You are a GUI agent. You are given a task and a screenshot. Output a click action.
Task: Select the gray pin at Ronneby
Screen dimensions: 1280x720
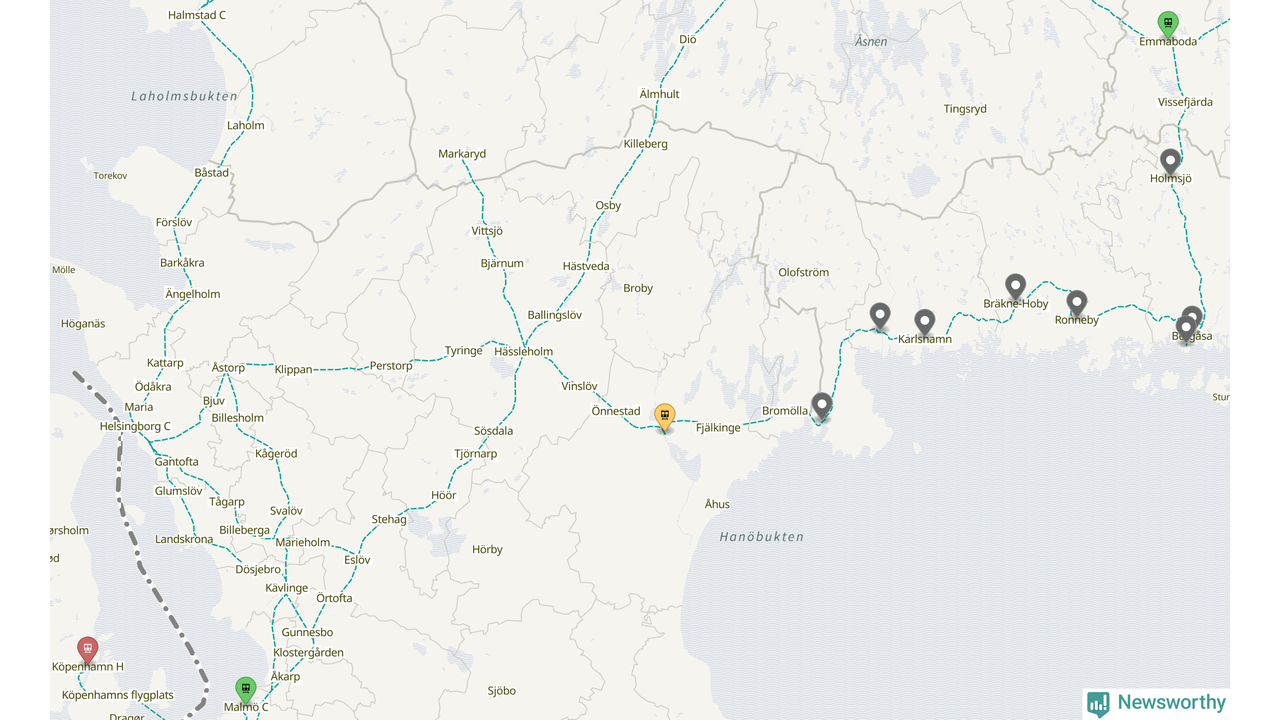point(1076,302)
